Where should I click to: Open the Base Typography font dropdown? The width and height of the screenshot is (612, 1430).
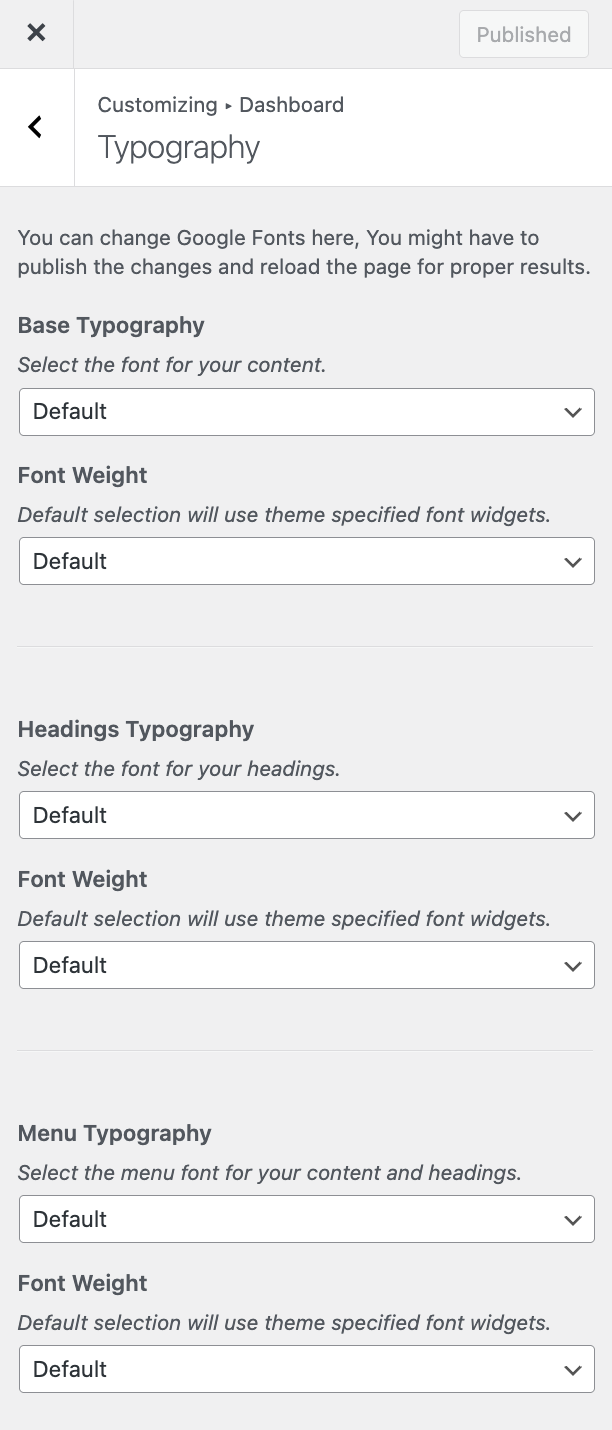[x=306, y=412]
